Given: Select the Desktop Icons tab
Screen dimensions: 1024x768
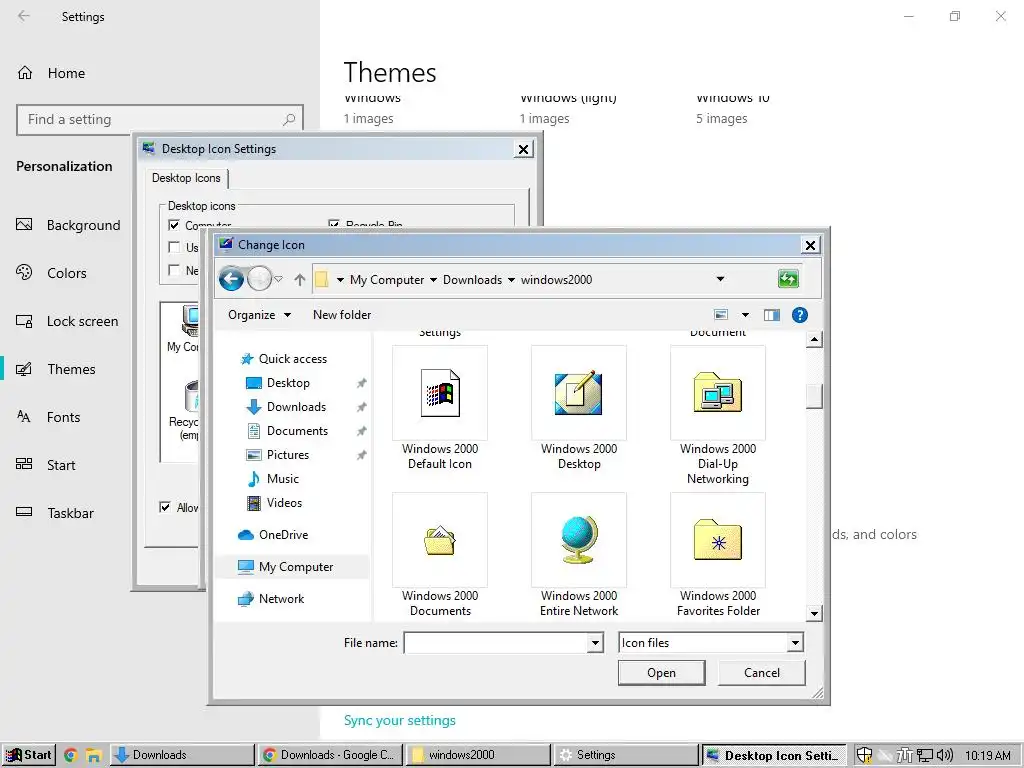Looking at the screenshot, I should pyautogui.click(x=186, y=178).
